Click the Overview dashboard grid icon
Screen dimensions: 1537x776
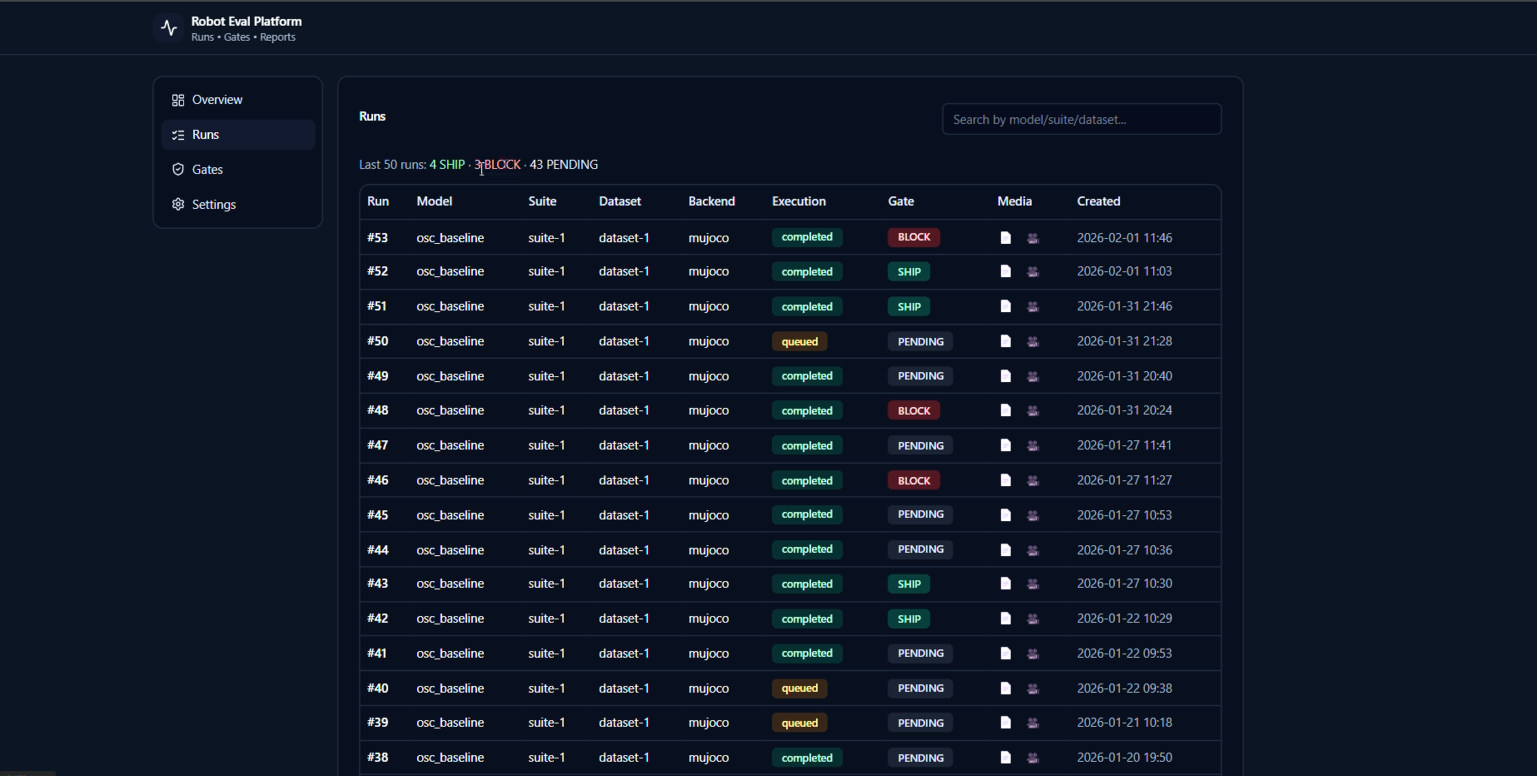[x=176, y=99]
